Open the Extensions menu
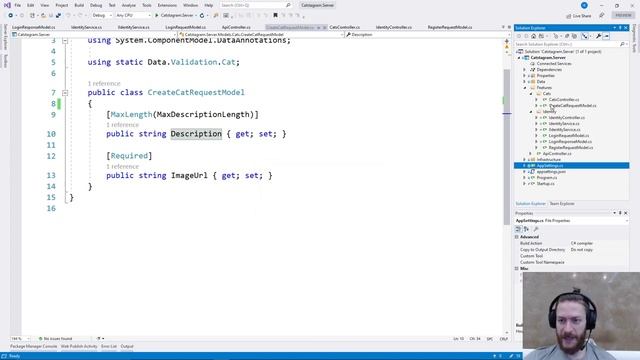The width and height of the screenshot is (640, 360). point(167,5)
